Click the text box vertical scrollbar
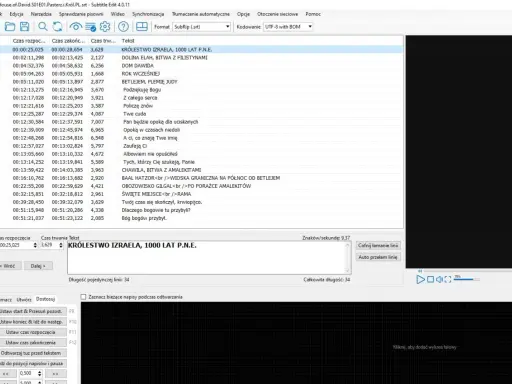Image resolution: width=512 pixels, height=384 pixels. [347, 258]
